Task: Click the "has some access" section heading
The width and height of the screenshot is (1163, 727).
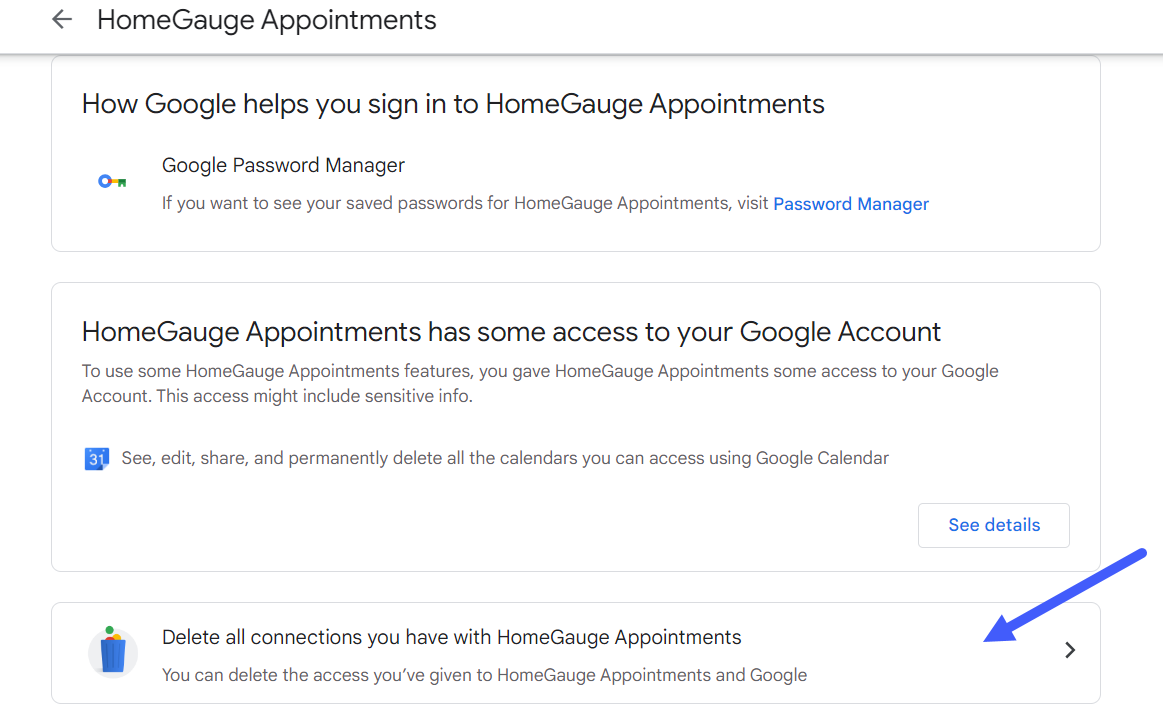Action: pyautogui.click(x=511, y=332)
